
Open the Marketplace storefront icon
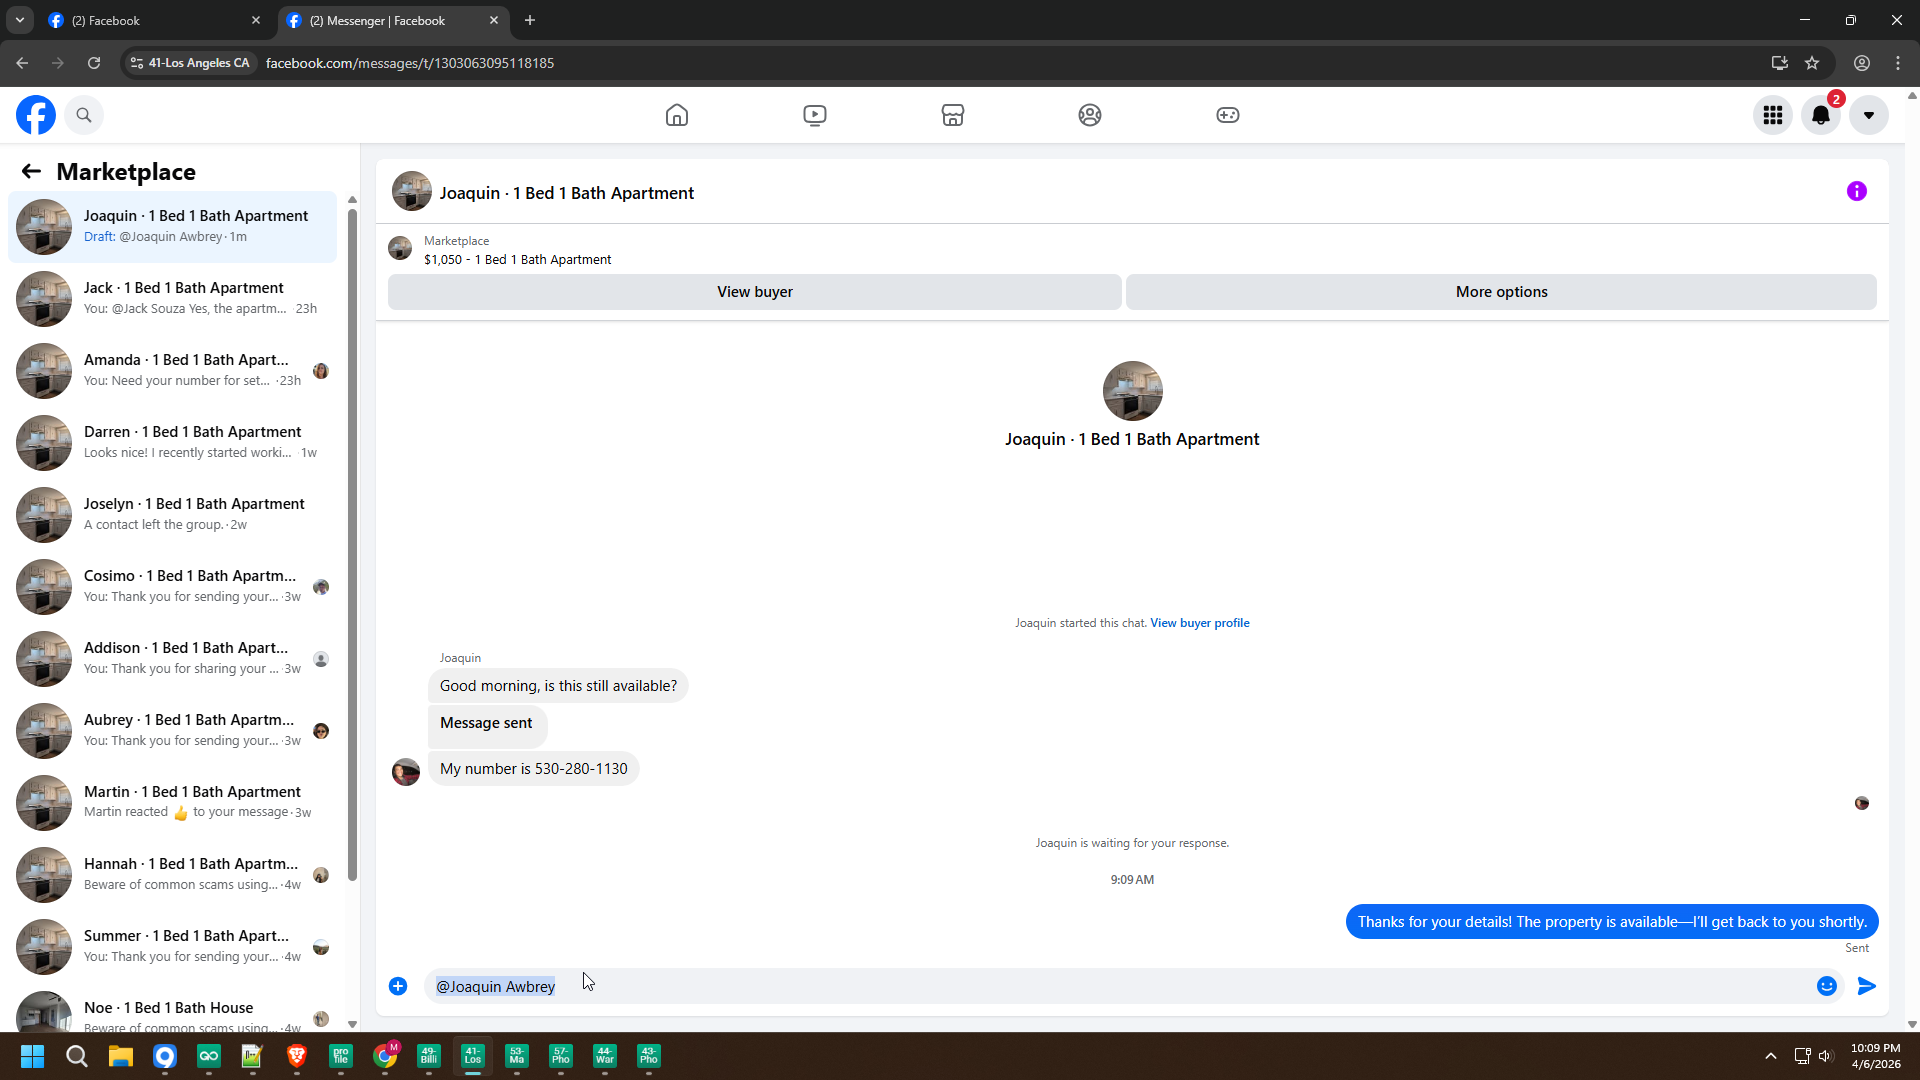[953, 115]
